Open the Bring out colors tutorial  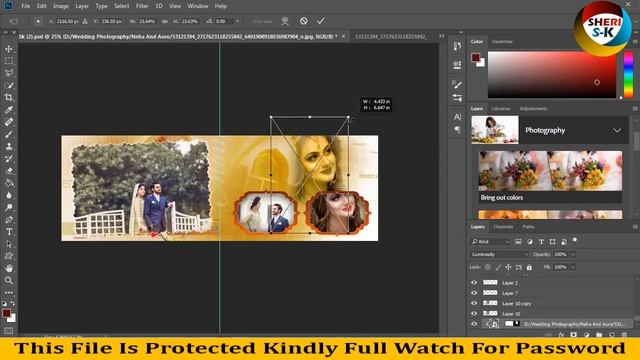tap(550, 177)
